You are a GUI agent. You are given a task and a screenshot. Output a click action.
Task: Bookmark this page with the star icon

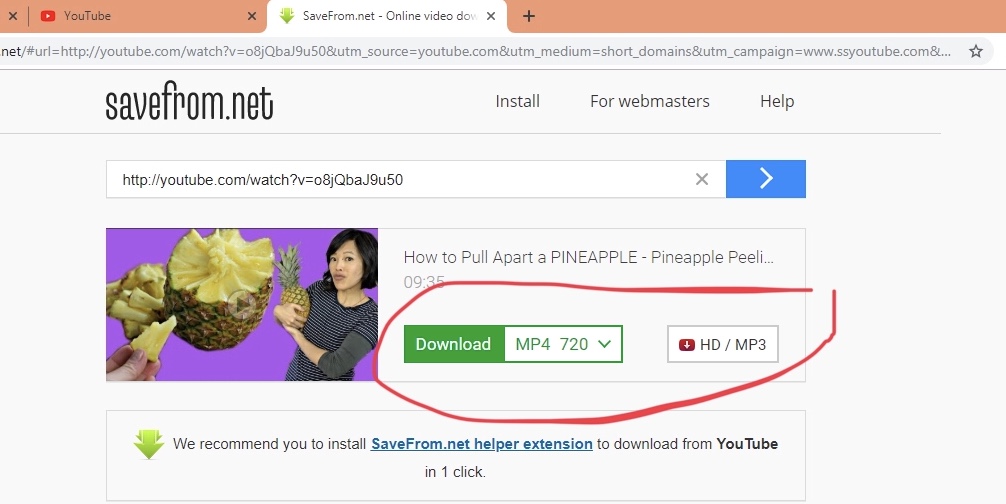[976, 51]
